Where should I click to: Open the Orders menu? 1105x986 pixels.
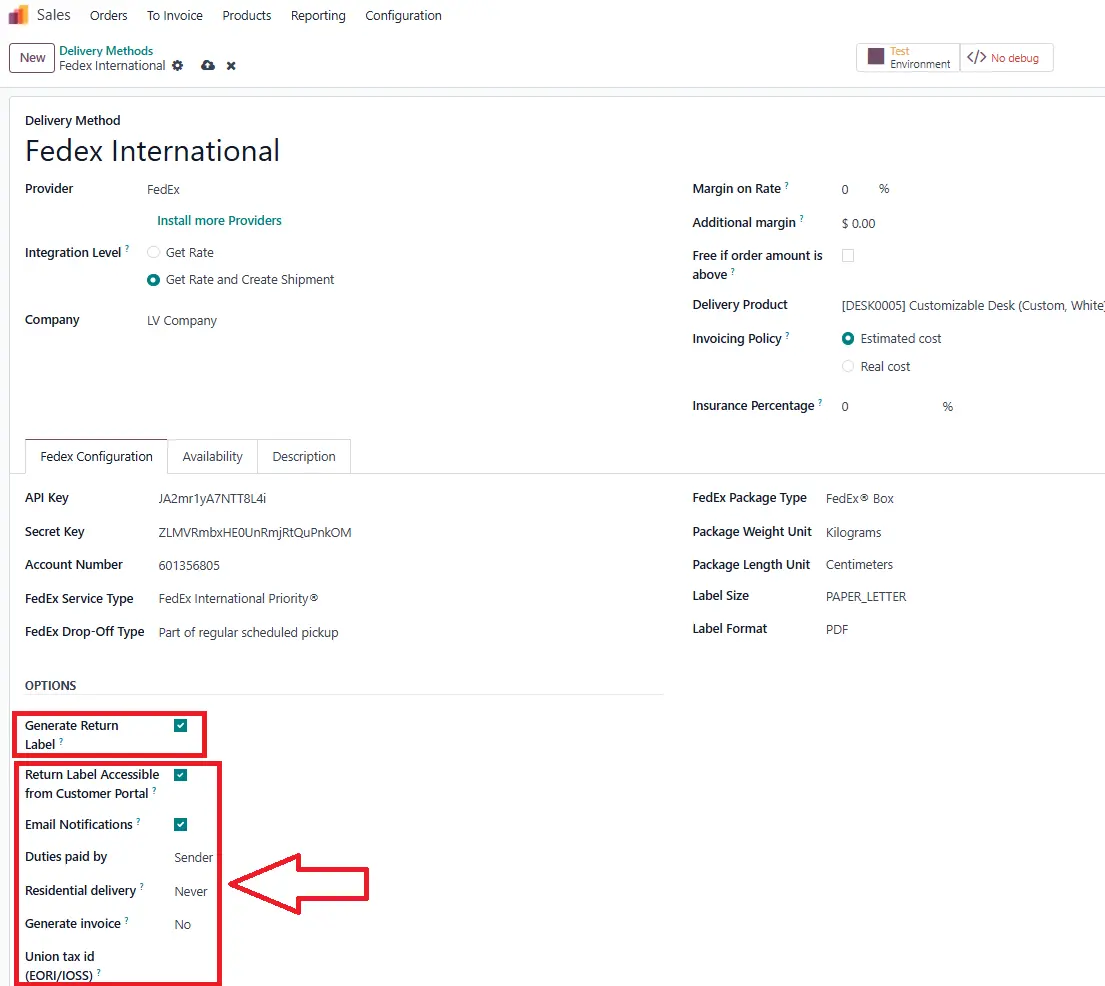pos(109,16)
